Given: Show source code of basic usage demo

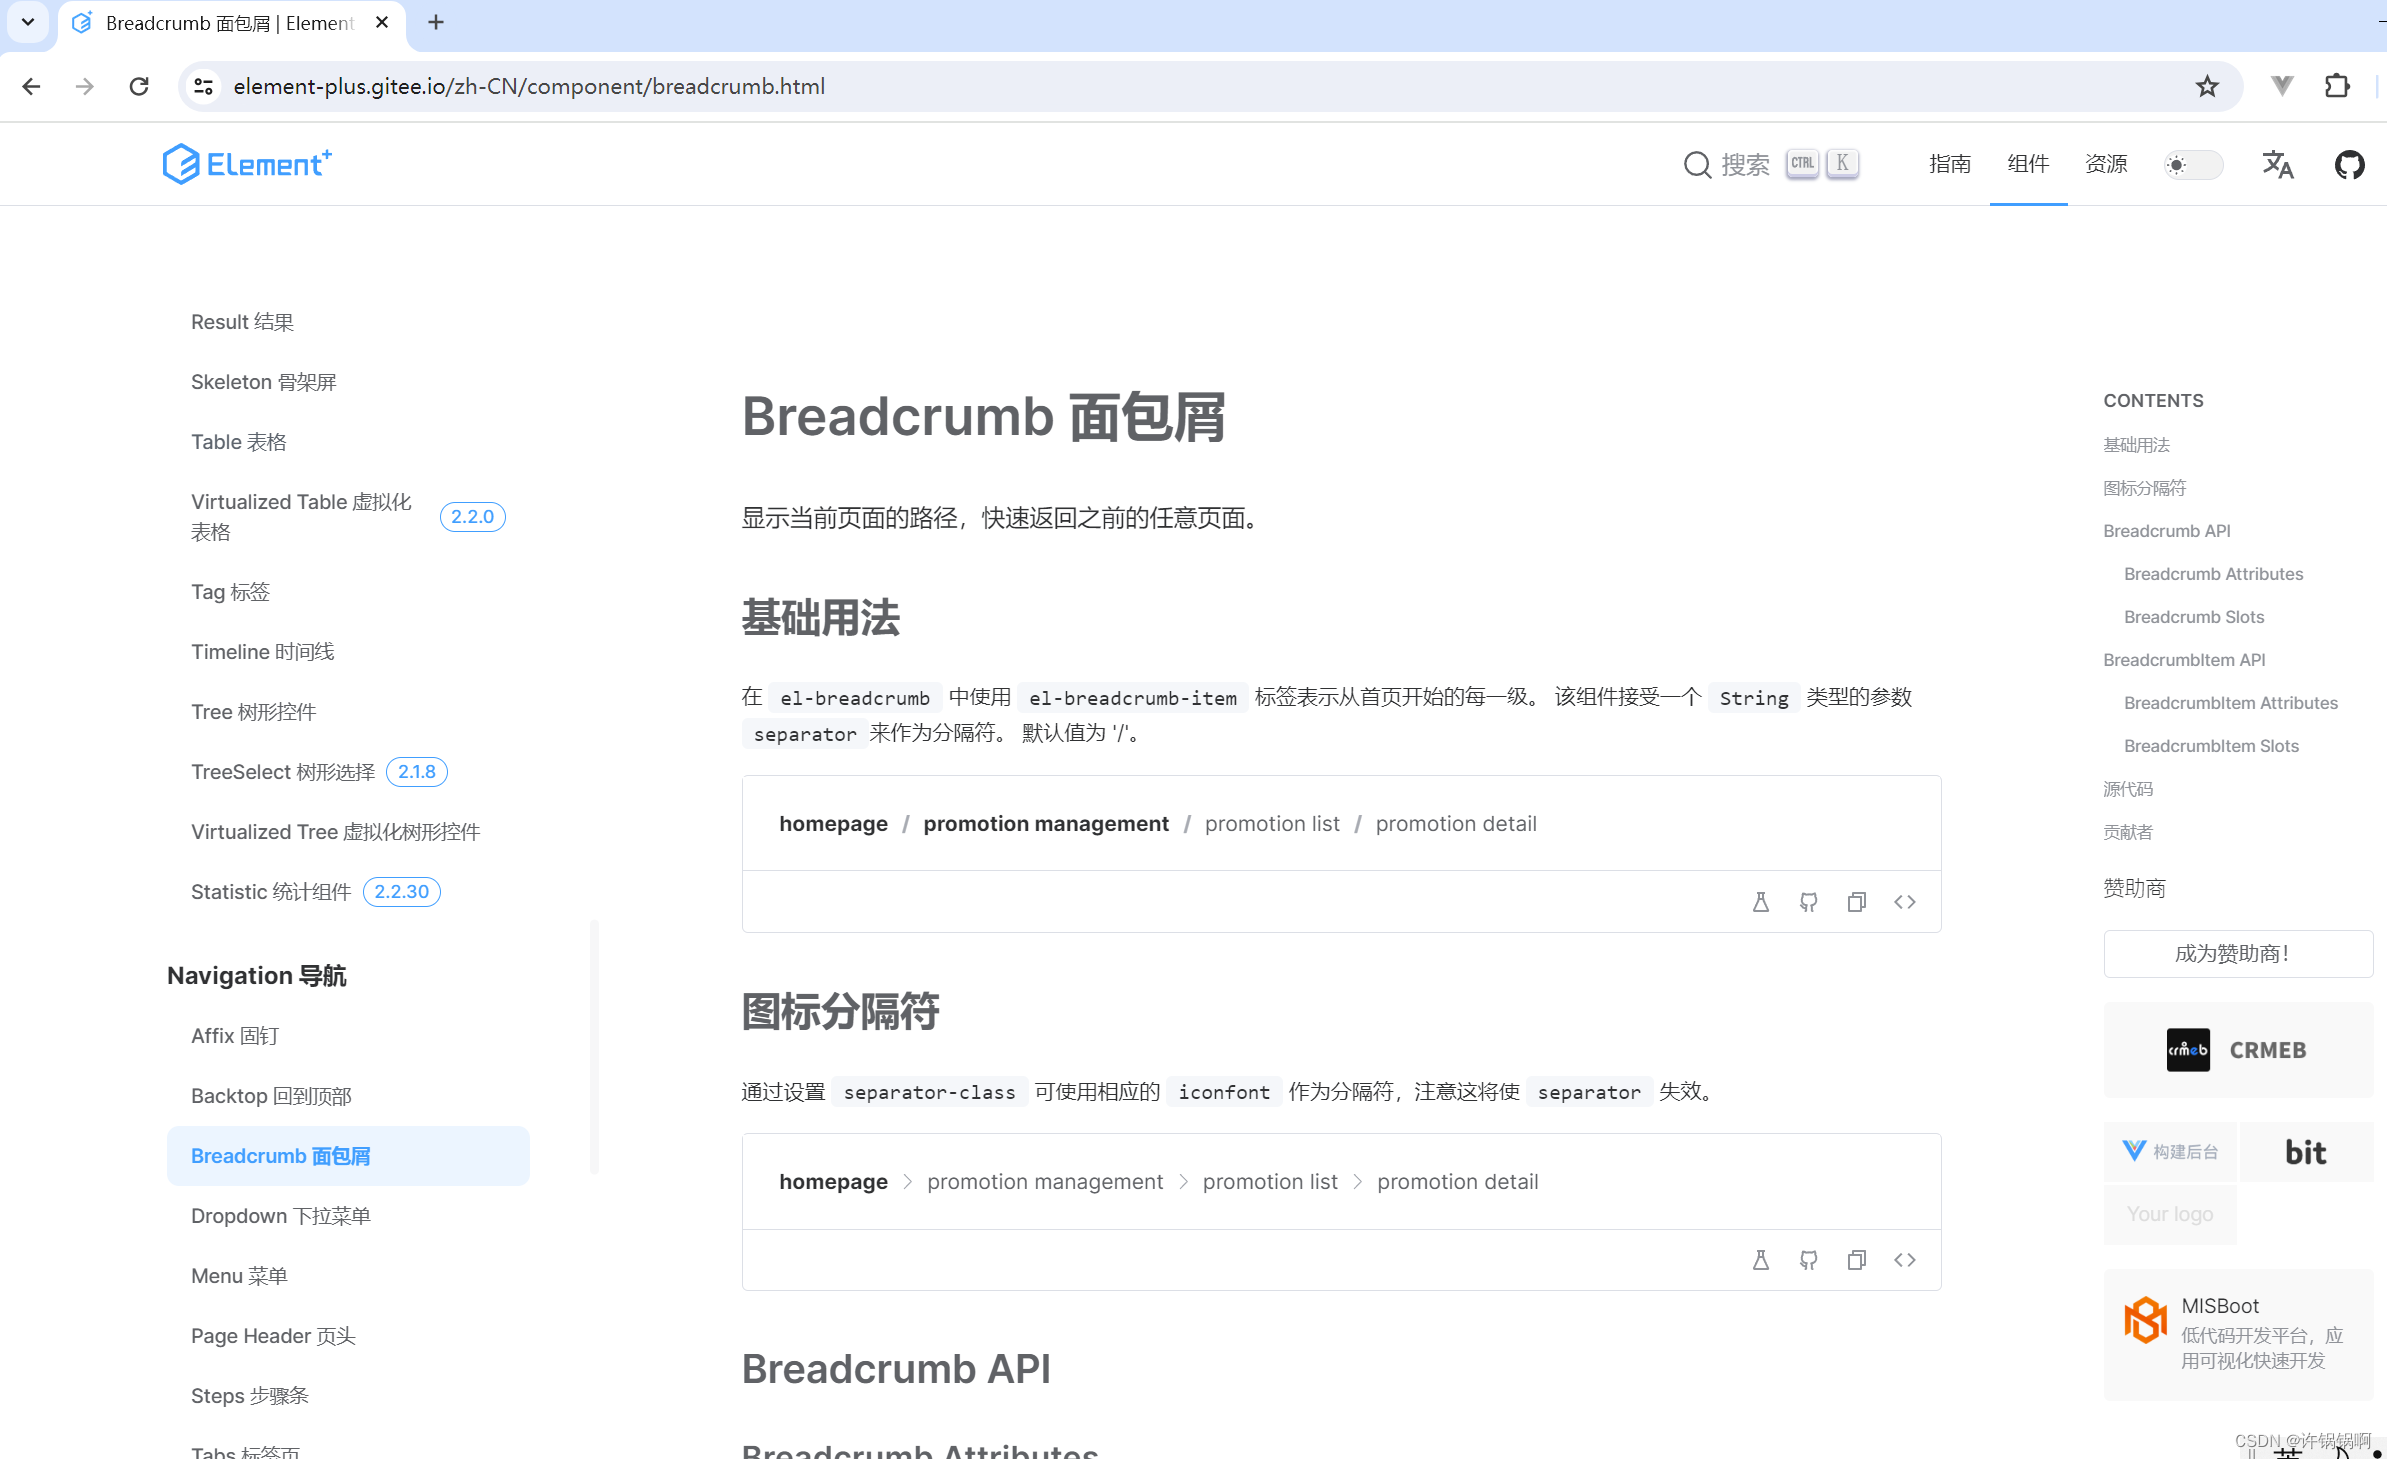Looking at the screenshot, I should coord(1905,902).
